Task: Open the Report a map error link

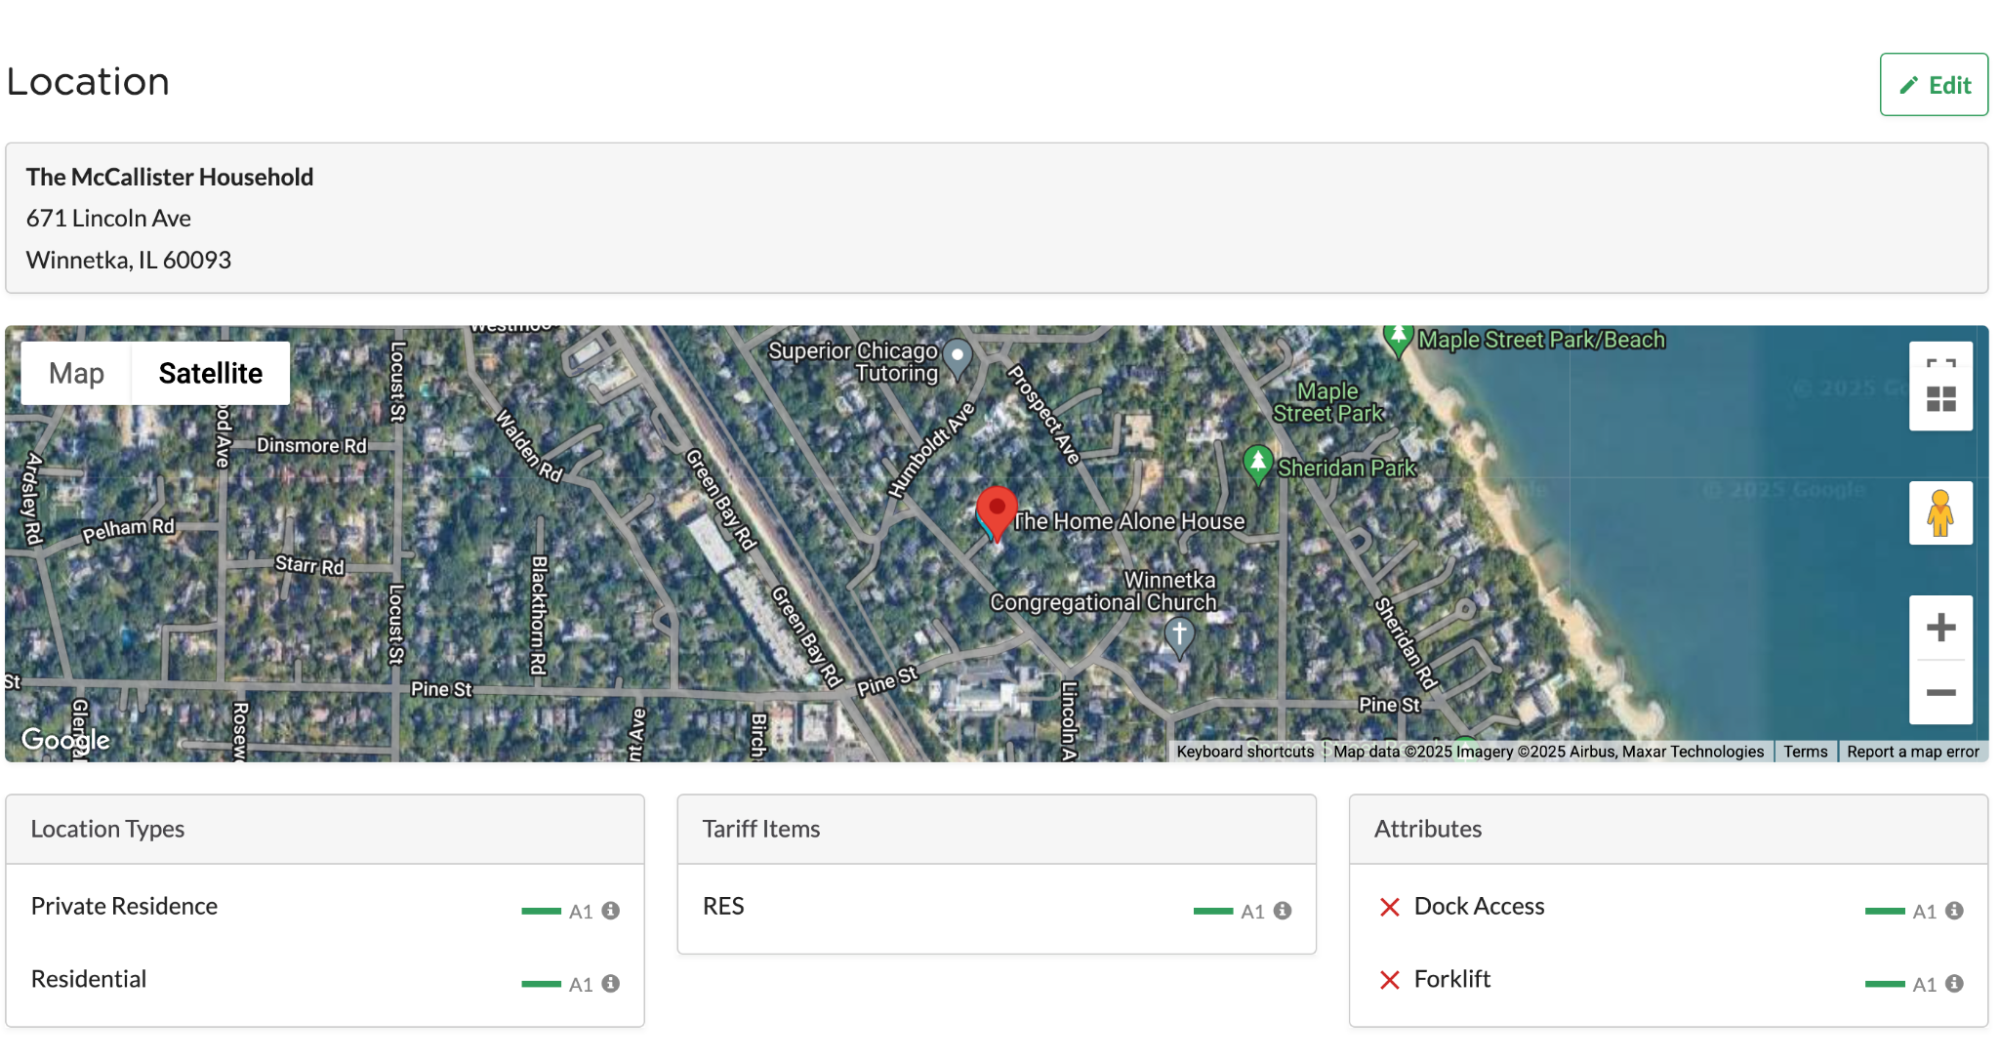Action: (x=1912, y=752)
